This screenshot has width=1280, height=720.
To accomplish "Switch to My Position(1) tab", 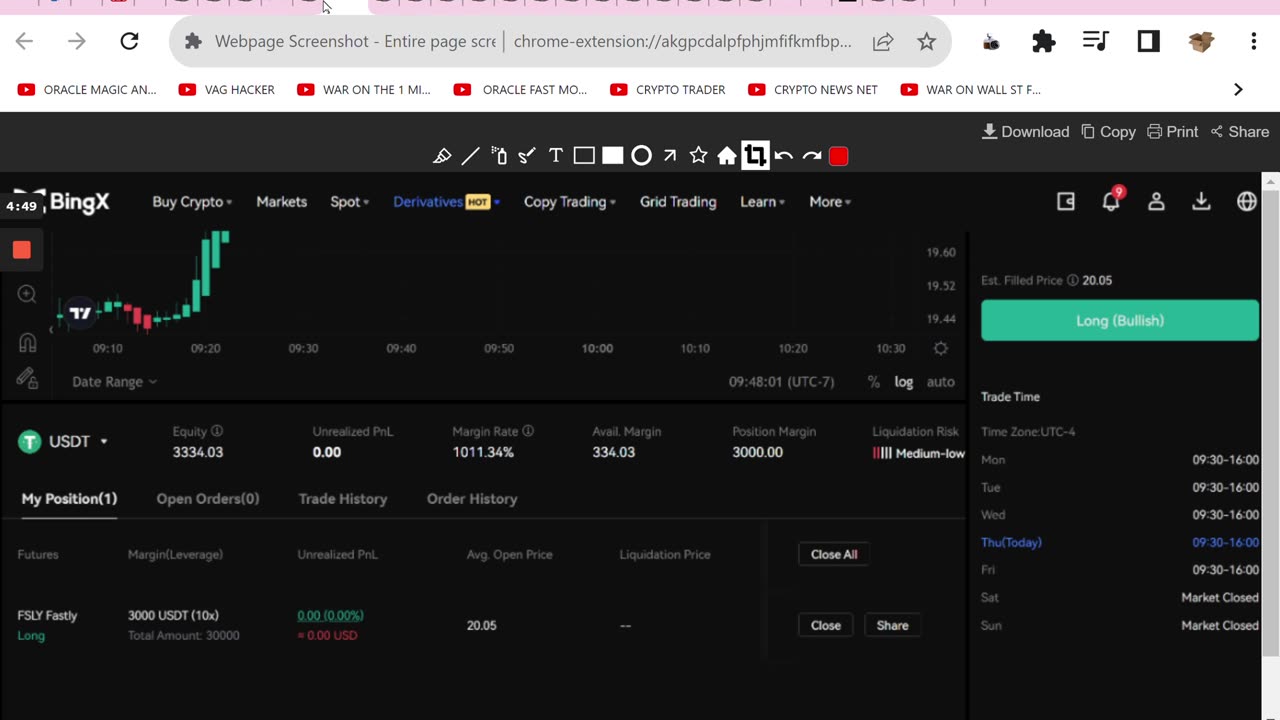I will click(69, 499).
